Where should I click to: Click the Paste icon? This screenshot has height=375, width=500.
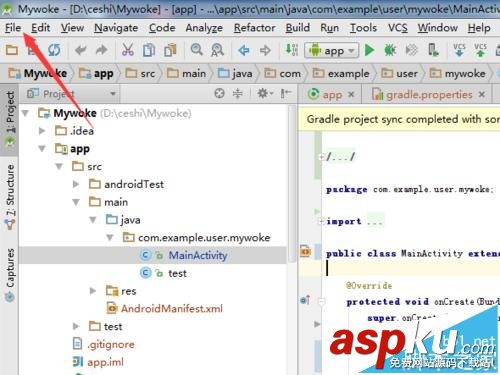pos(170,50)
